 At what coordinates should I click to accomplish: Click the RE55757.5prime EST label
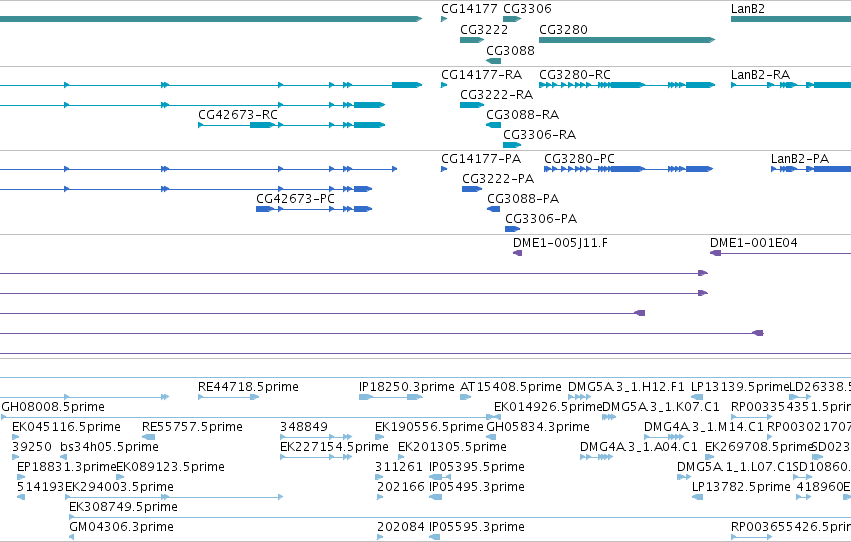[192, 427]
